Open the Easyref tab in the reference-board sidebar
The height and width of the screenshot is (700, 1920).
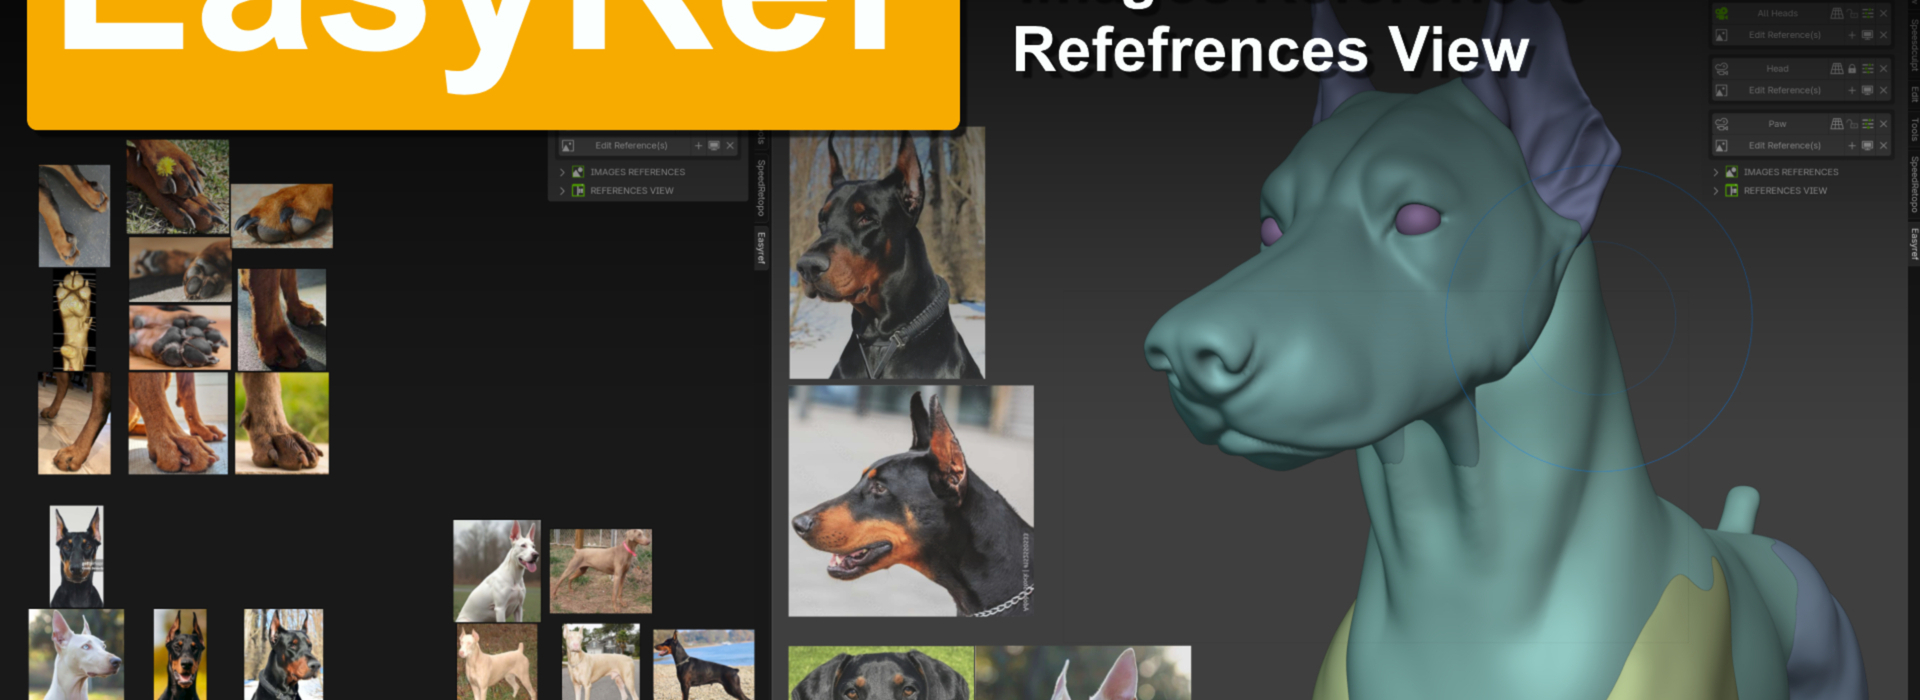(x=760, y=247)
